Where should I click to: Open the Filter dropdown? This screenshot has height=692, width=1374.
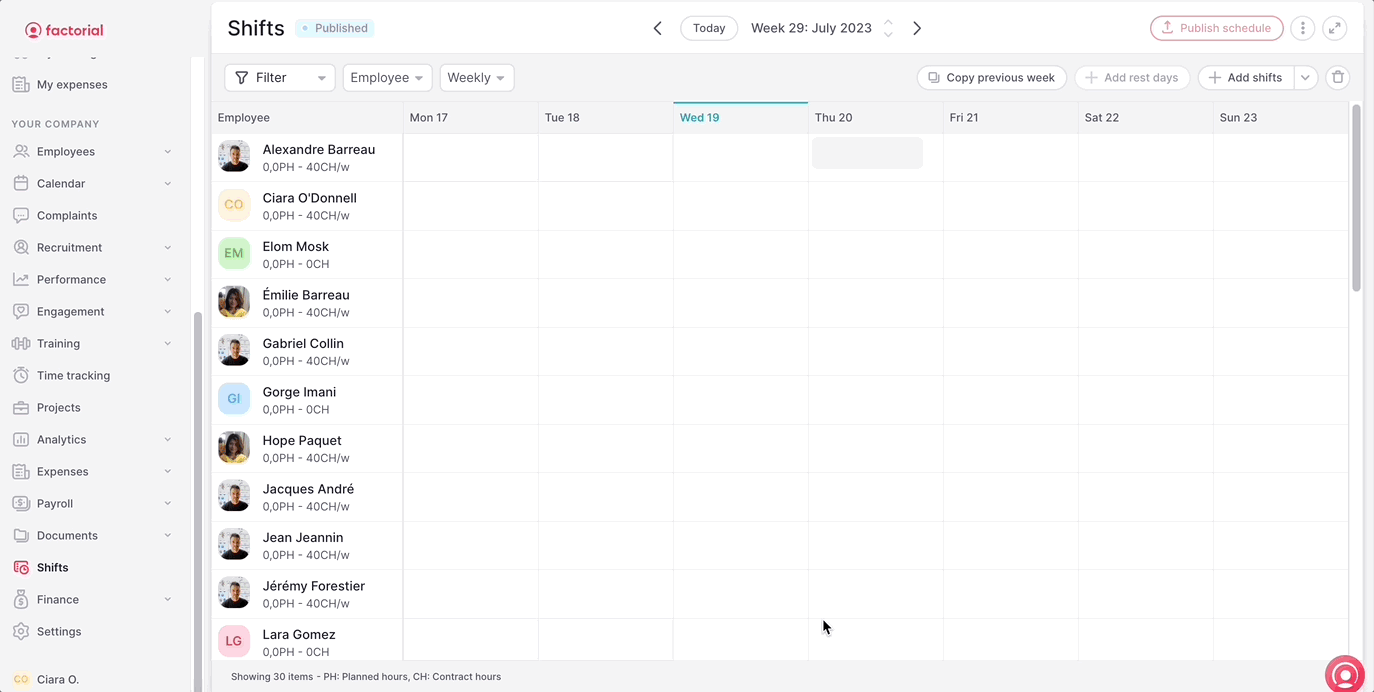pos(279,78)
